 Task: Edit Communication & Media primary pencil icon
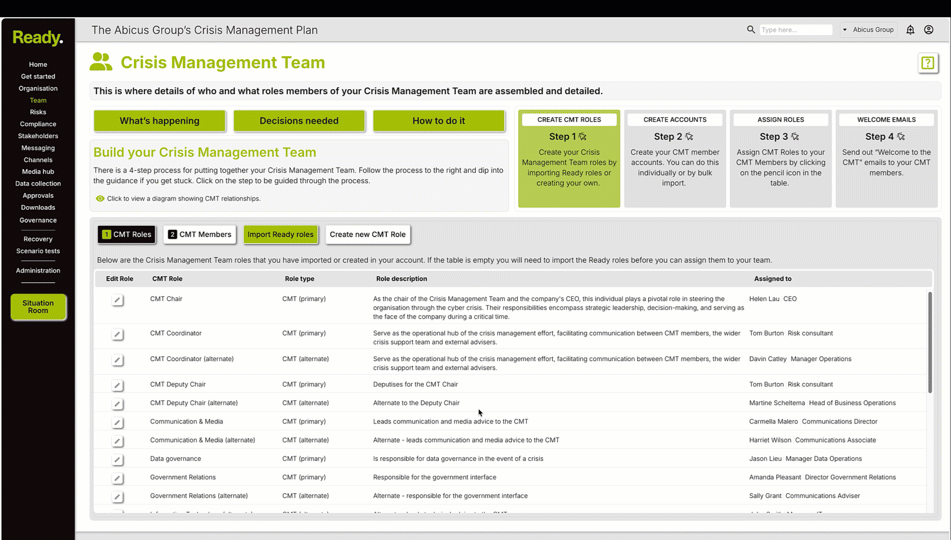pyautogui.click(x=118, y=423)
